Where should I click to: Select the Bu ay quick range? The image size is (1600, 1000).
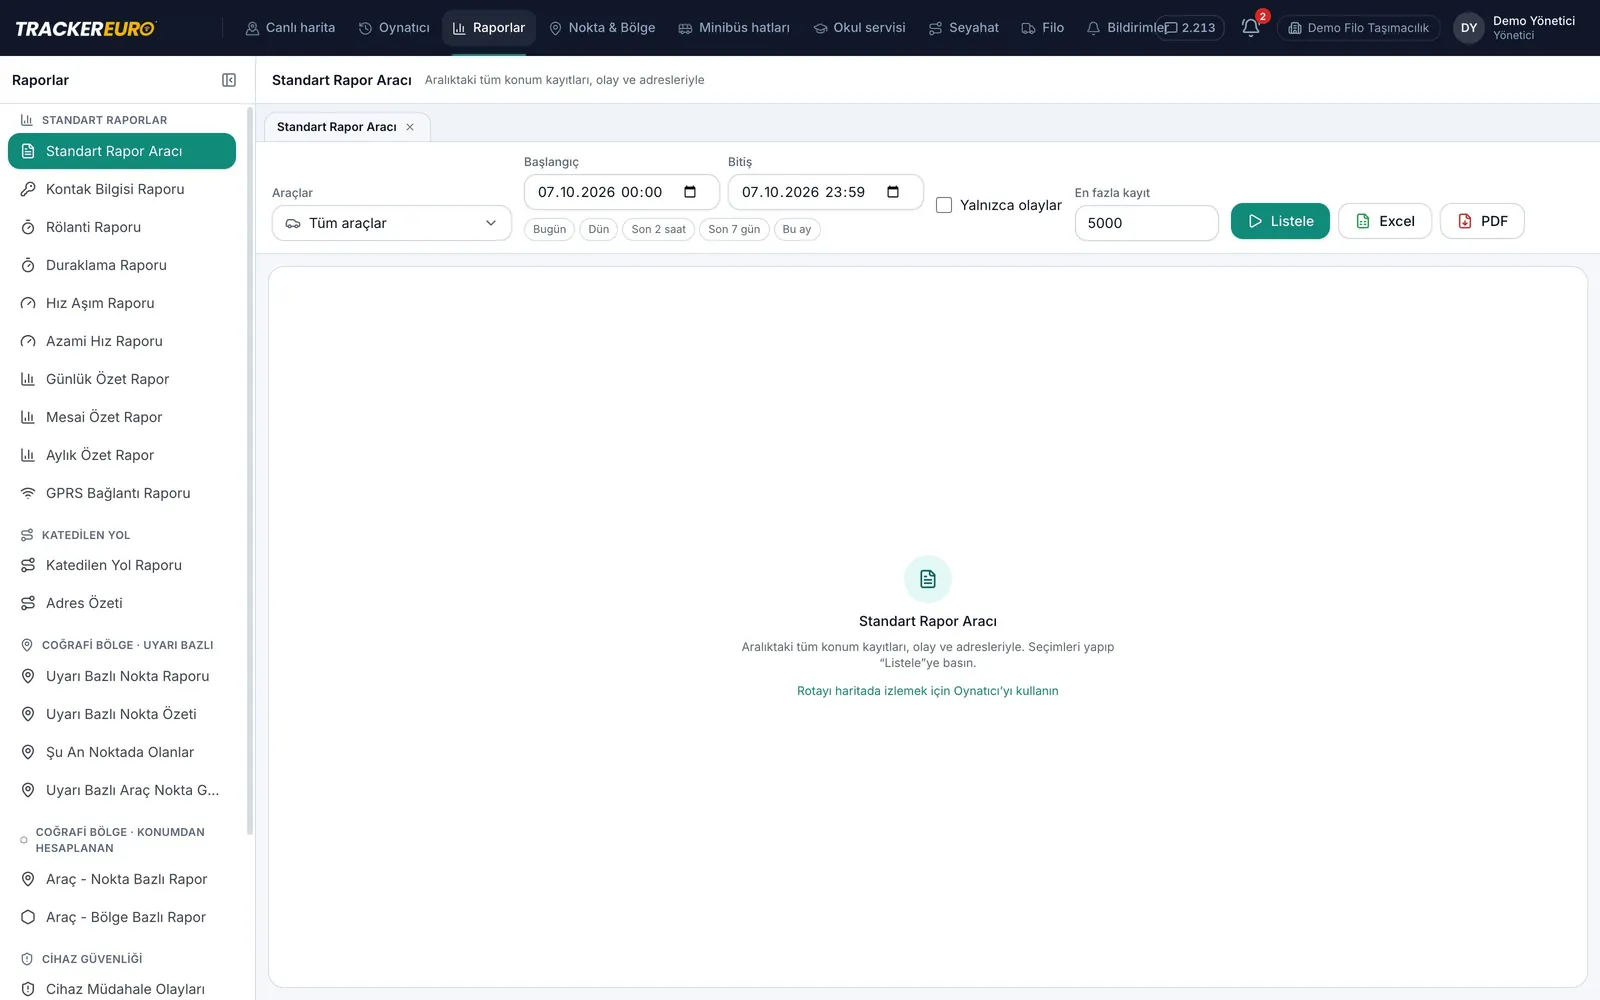click(797, 229)
